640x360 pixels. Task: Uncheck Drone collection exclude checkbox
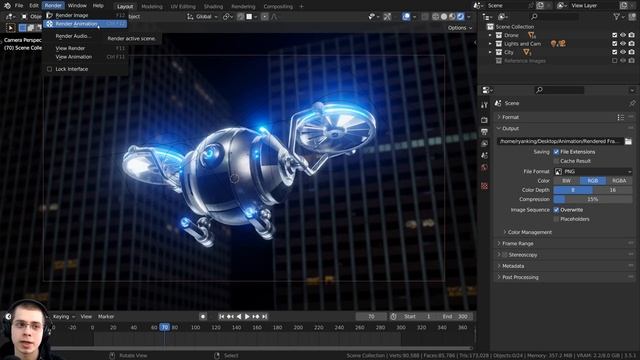point(615,36)
